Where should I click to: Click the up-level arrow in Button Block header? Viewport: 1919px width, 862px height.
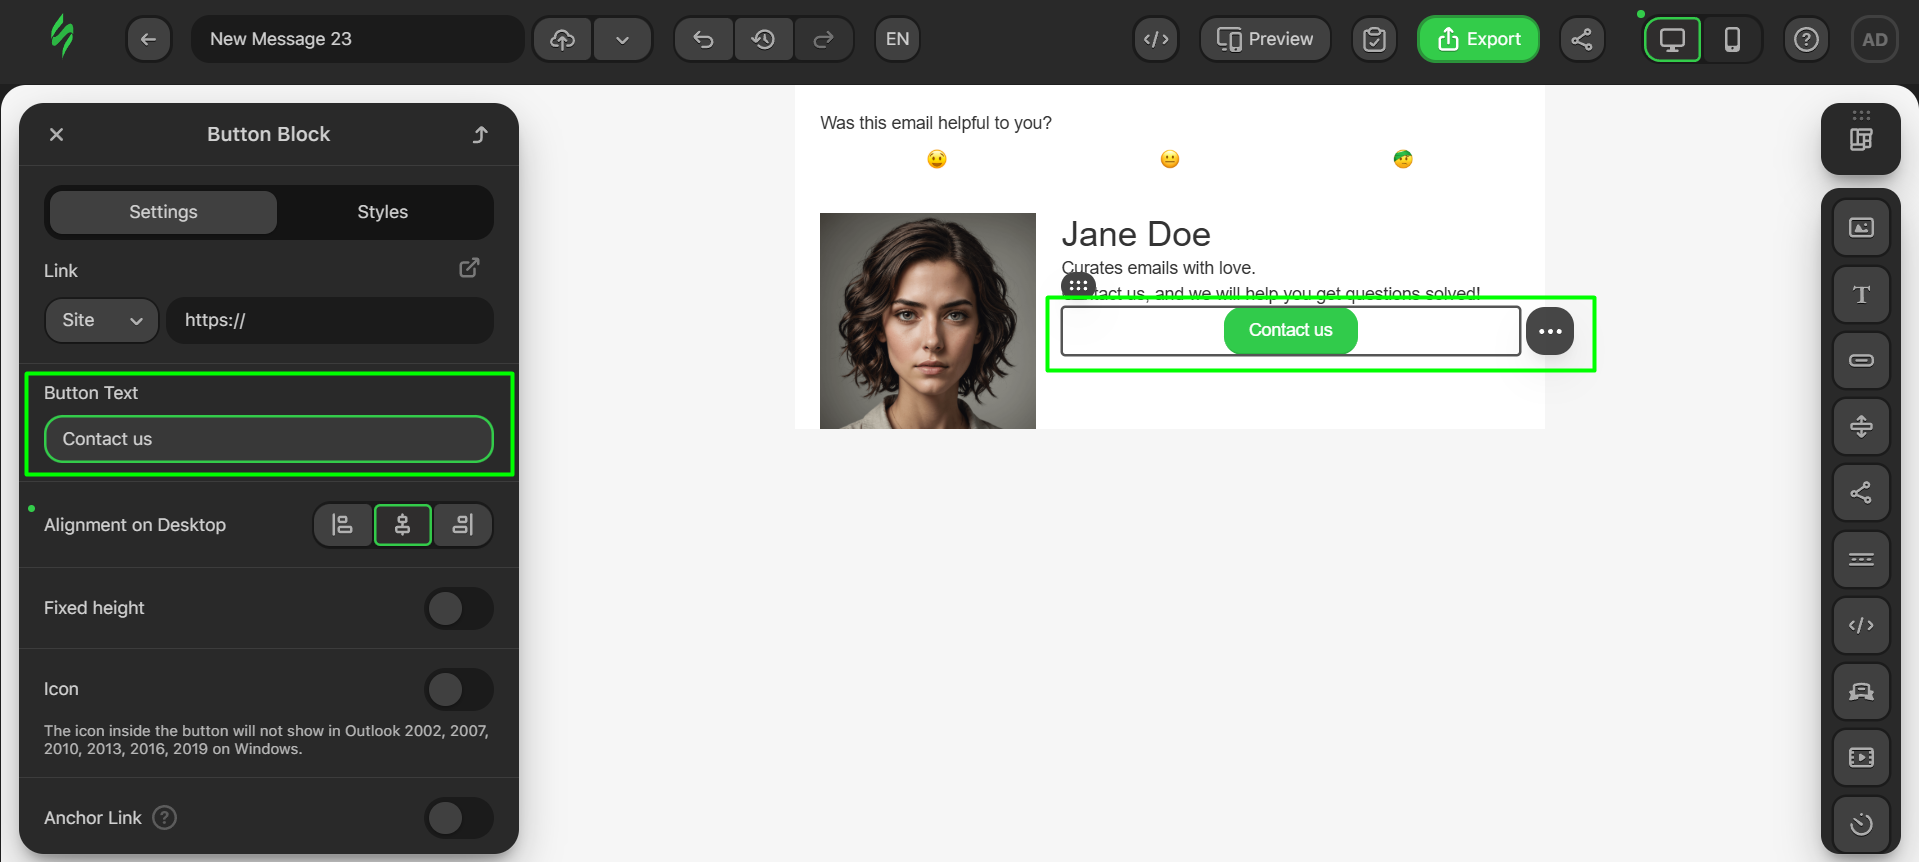(x=481, y=134)
